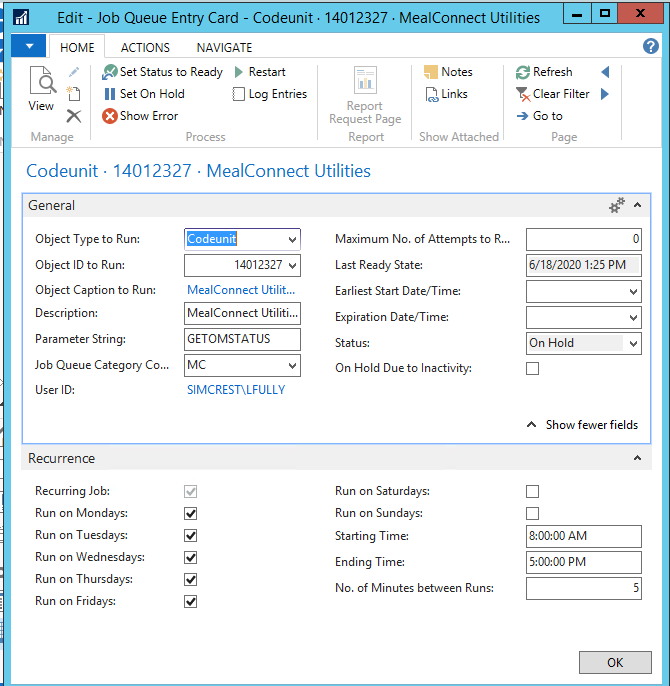Viewport: 670px width, 686px height.
Task: Collapse the Recurrence section
Action: point(636,459)
